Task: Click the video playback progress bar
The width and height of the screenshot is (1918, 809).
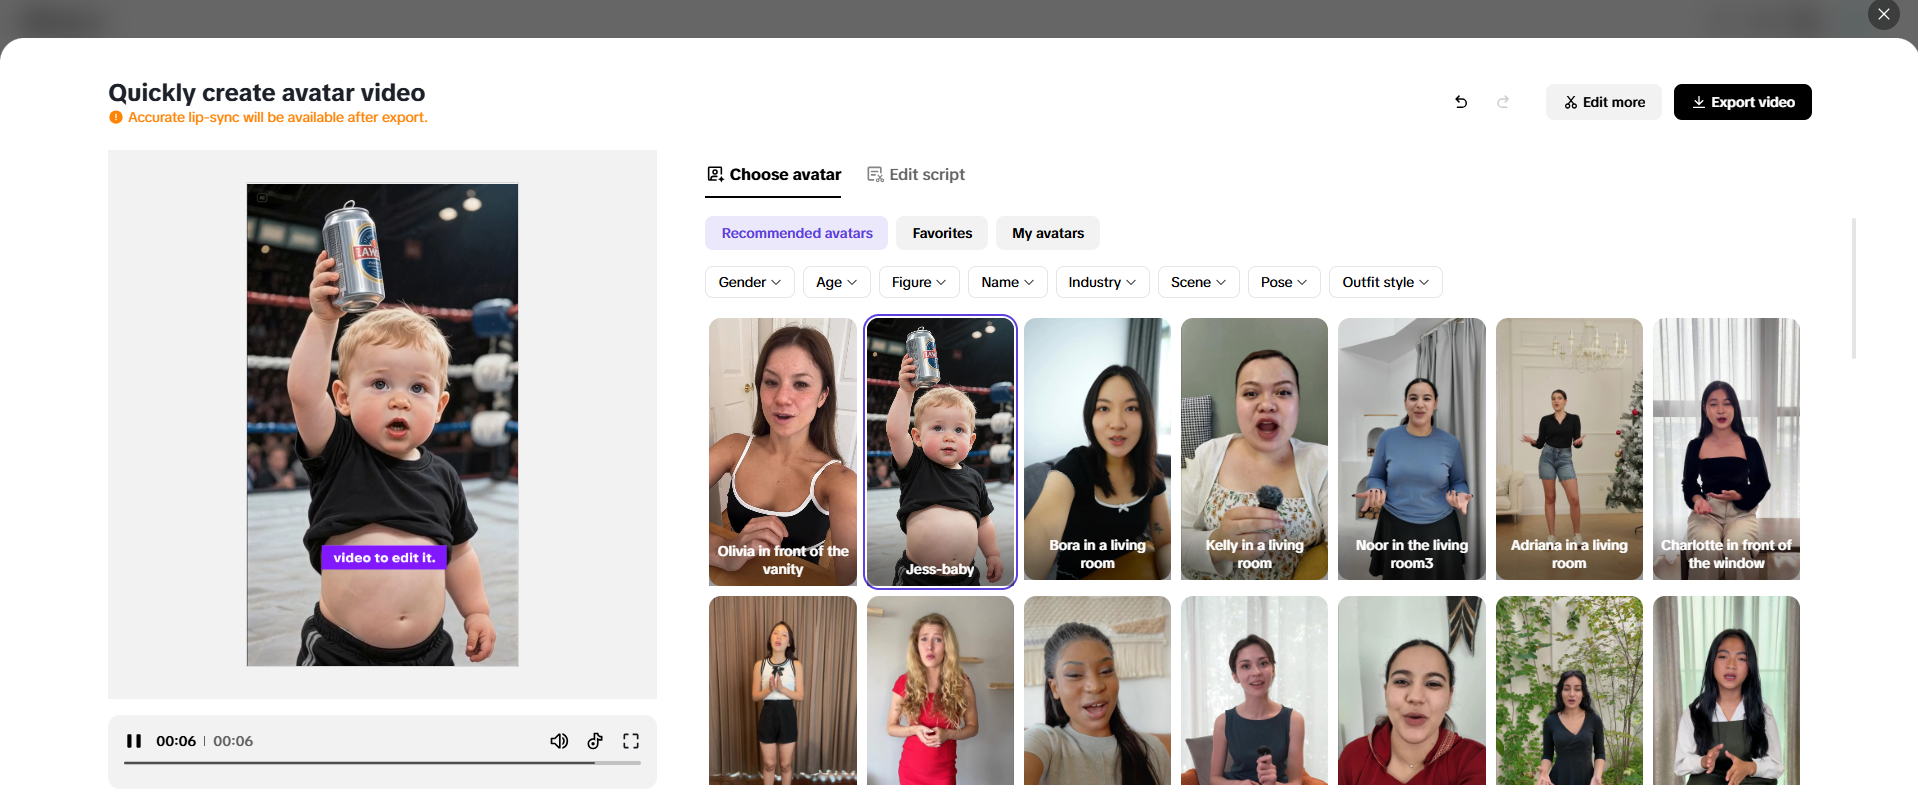Action: (x=382, y=763)
